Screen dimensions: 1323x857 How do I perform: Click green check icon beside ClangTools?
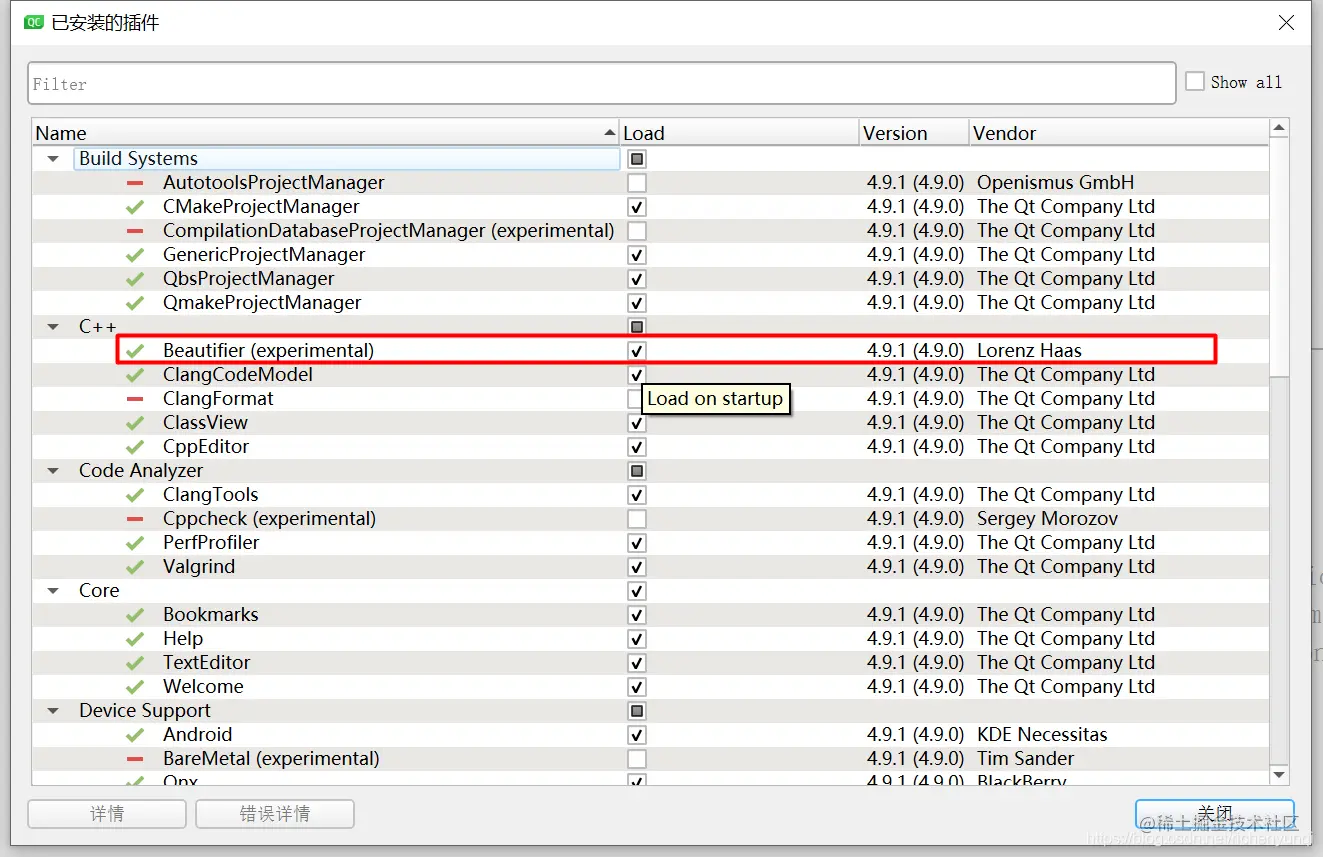[135, 495]
